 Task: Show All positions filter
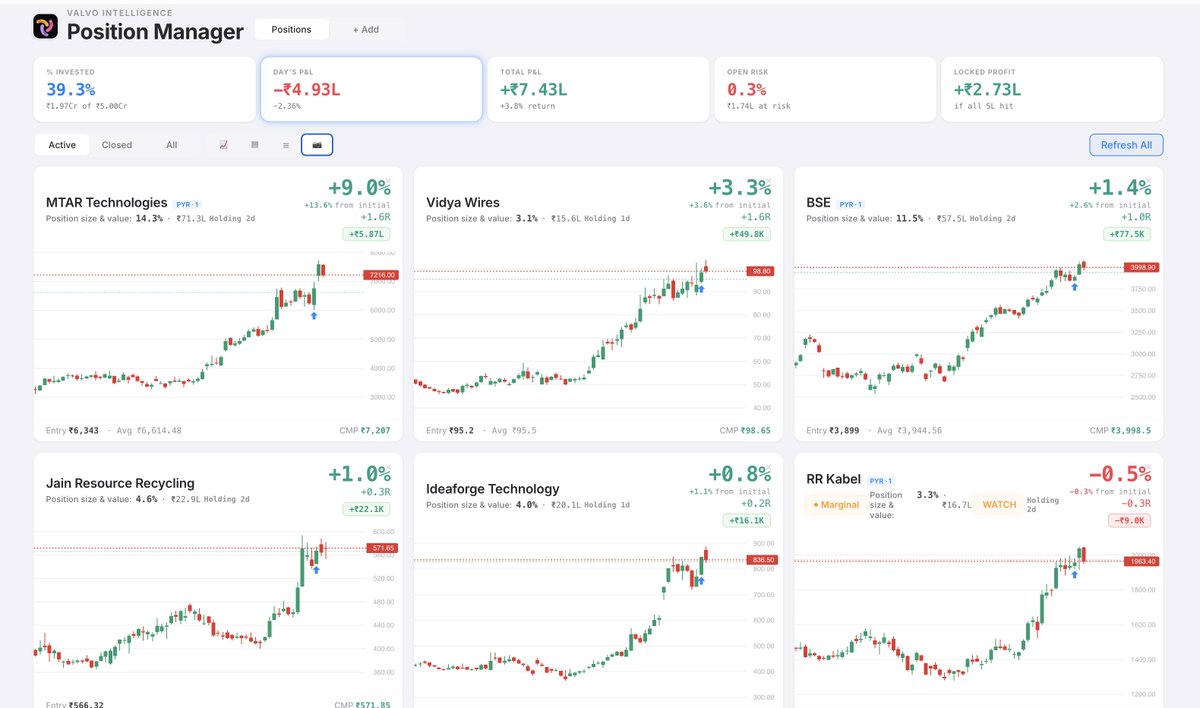click(172, 145)
